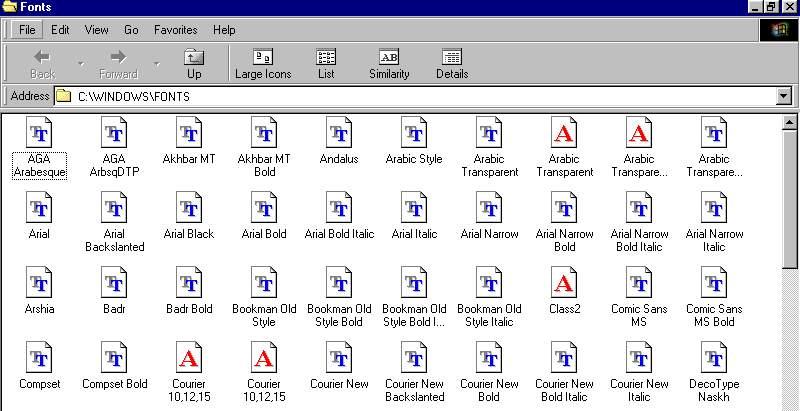Open the Favorites menu

pos(176,30)
